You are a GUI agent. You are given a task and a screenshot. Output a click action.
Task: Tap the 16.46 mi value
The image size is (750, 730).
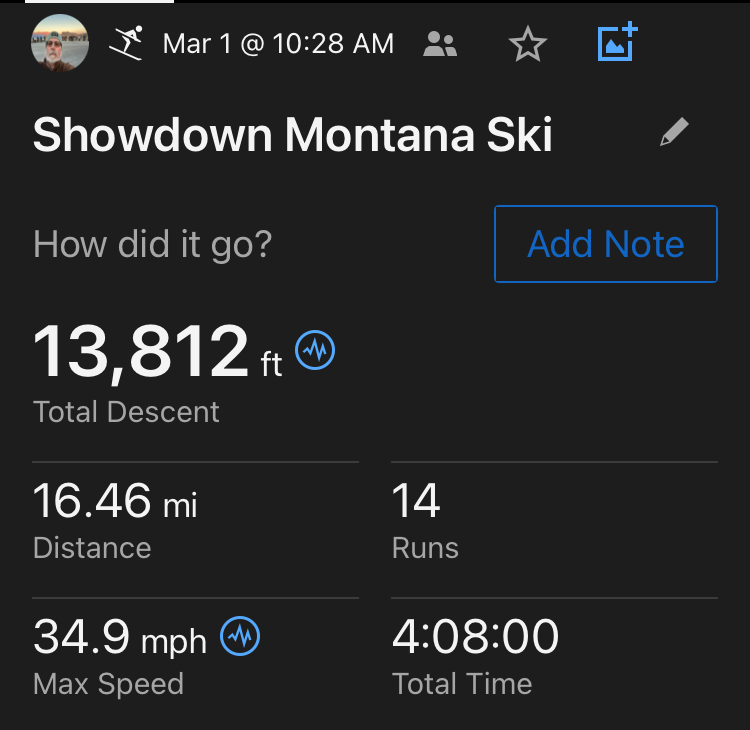(x=115, y=501)
